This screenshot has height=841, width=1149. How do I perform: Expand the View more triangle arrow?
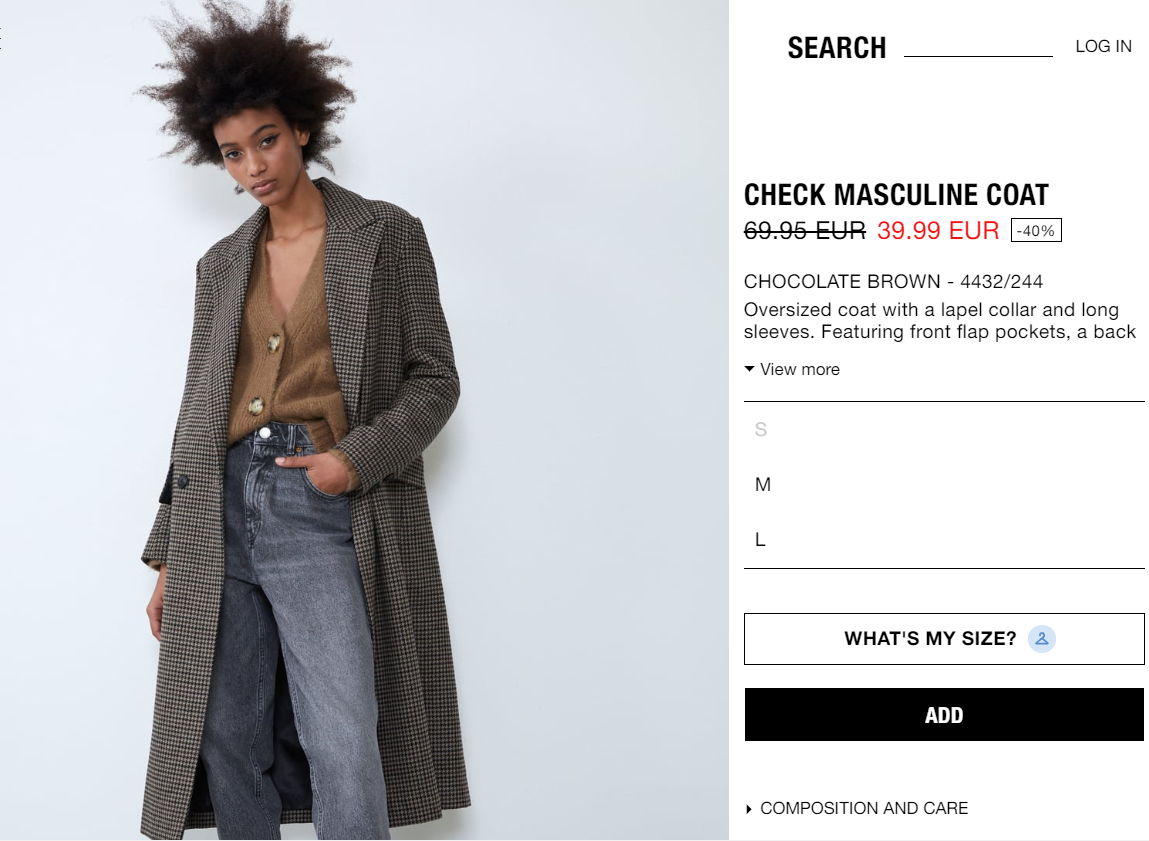749,369
